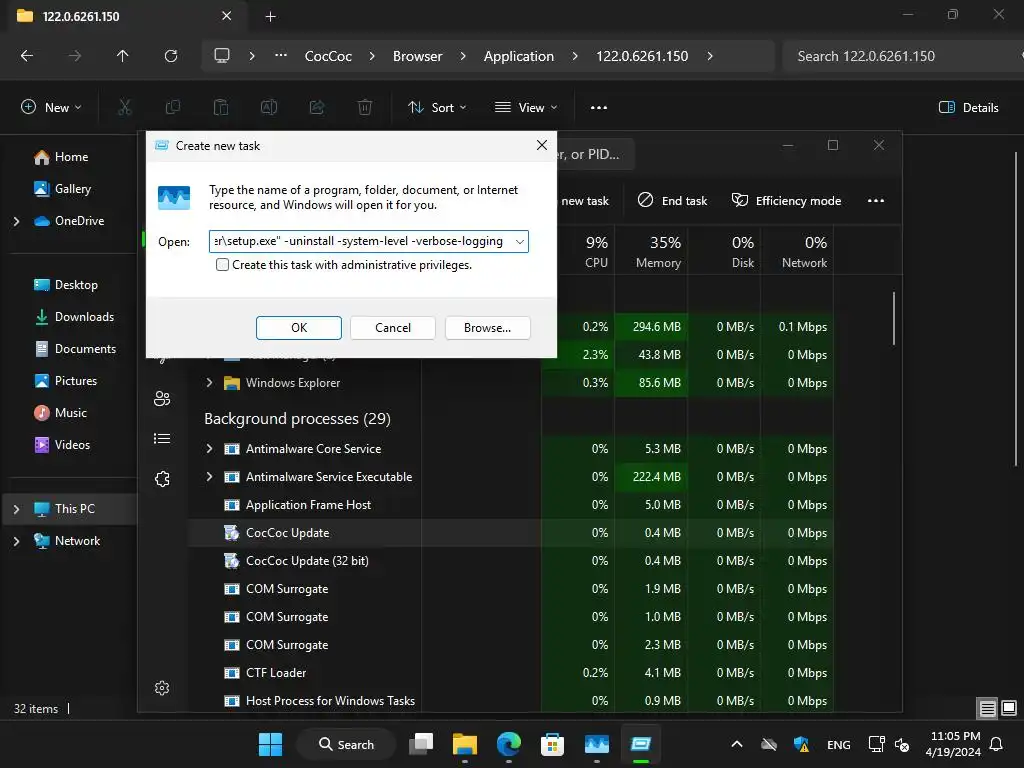
Task: Expand Antimalware Service Executable row
Action: (209, 477)
